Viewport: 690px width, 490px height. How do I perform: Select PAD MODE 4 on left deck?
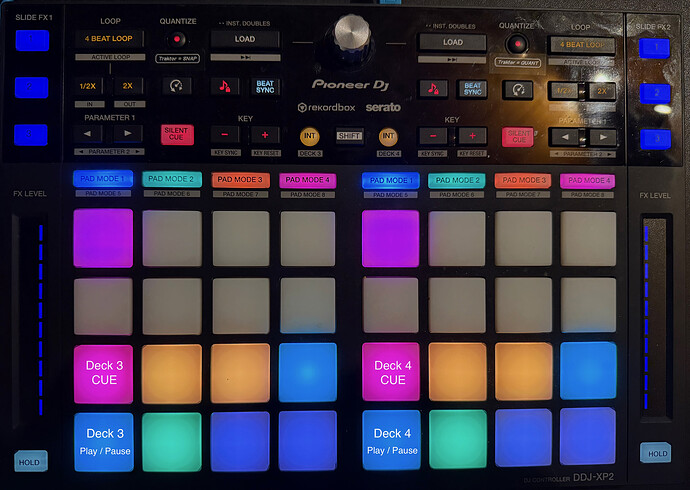pos(308,180)
